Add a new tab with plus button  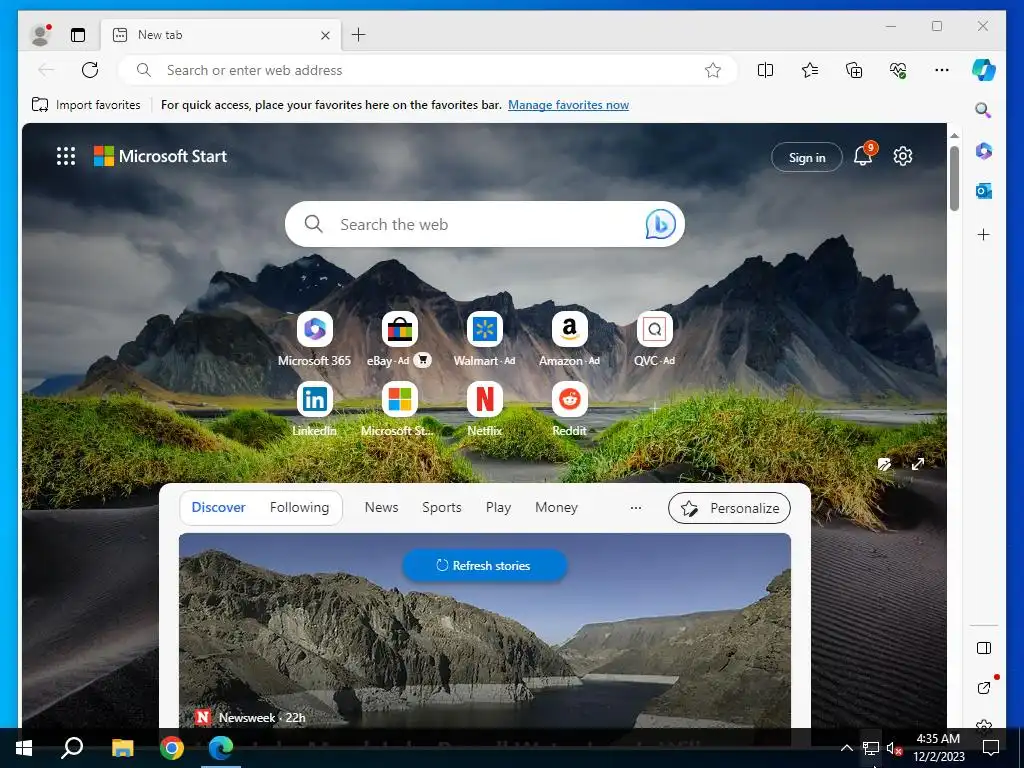pyautogui.click(x=359, y=35)
